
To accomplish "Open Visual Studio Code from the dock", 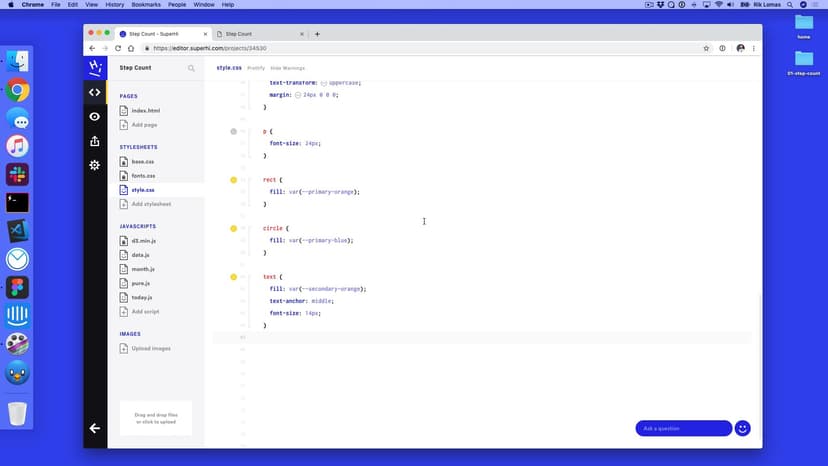I will (x=17, y=231).
